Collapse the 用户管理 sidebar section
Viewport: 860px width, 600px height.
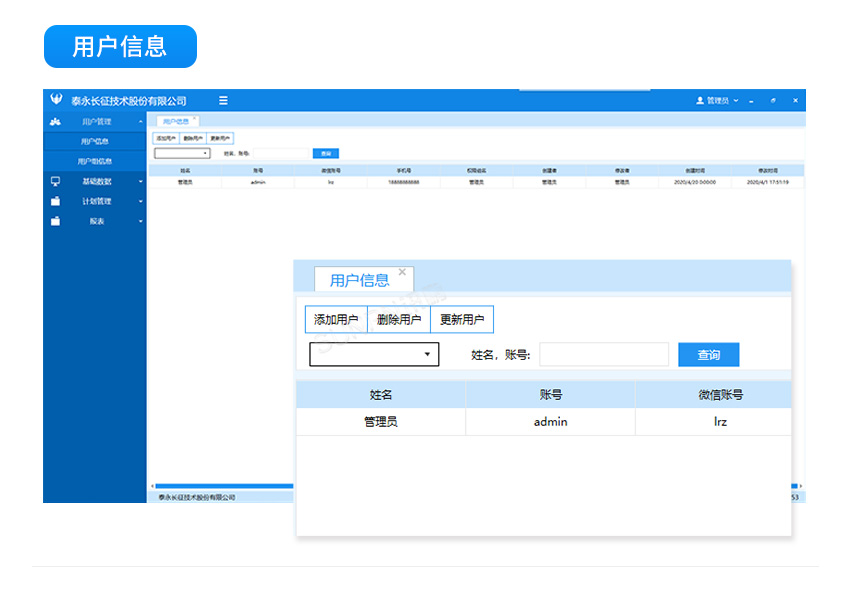140,122
